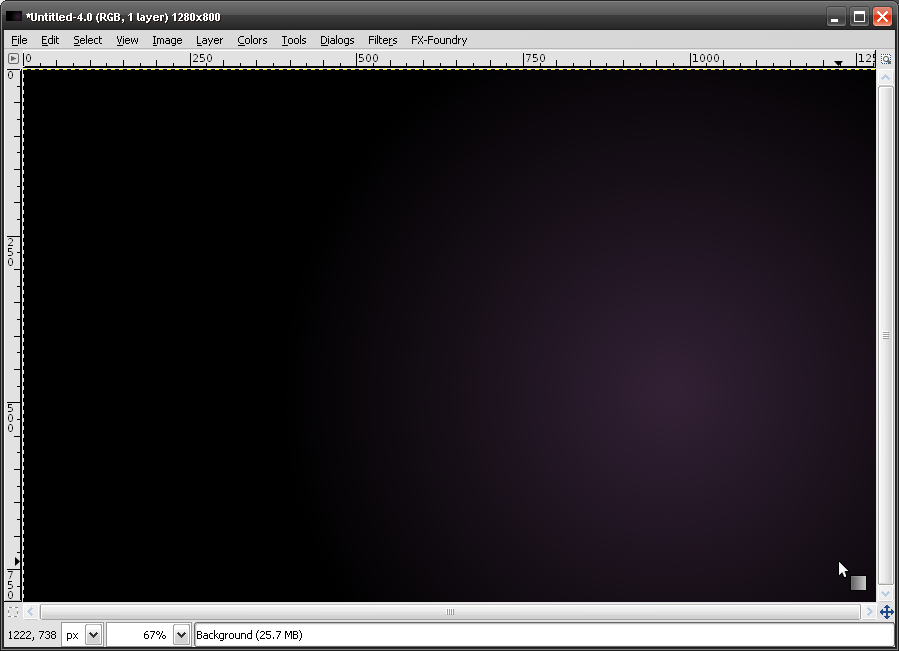Screen dimensions: 899x651
Task: Click the GIMP window icon in the title bar
Action: click(x=14, y=17)
